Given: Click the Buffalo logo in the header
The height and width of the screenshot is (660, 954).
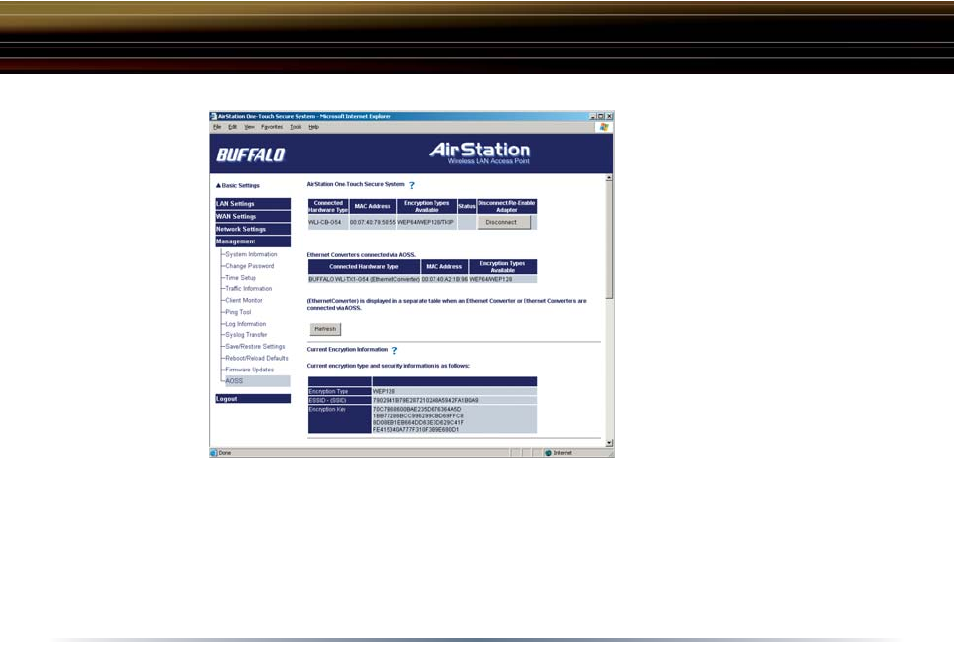Looking at the screenshot, I should point(251,155).
